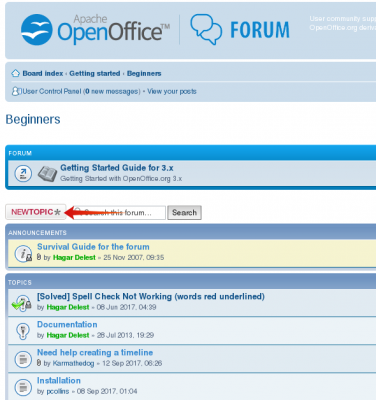
Task: Open Need help creating a timeline
Action: tap(95, 352)
